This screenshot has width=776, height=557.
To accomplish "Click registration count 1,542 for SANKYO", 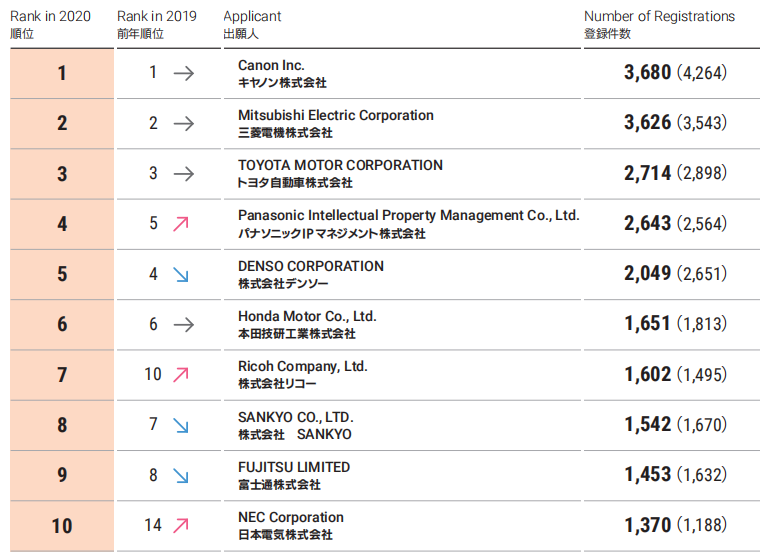I will 647,424.
